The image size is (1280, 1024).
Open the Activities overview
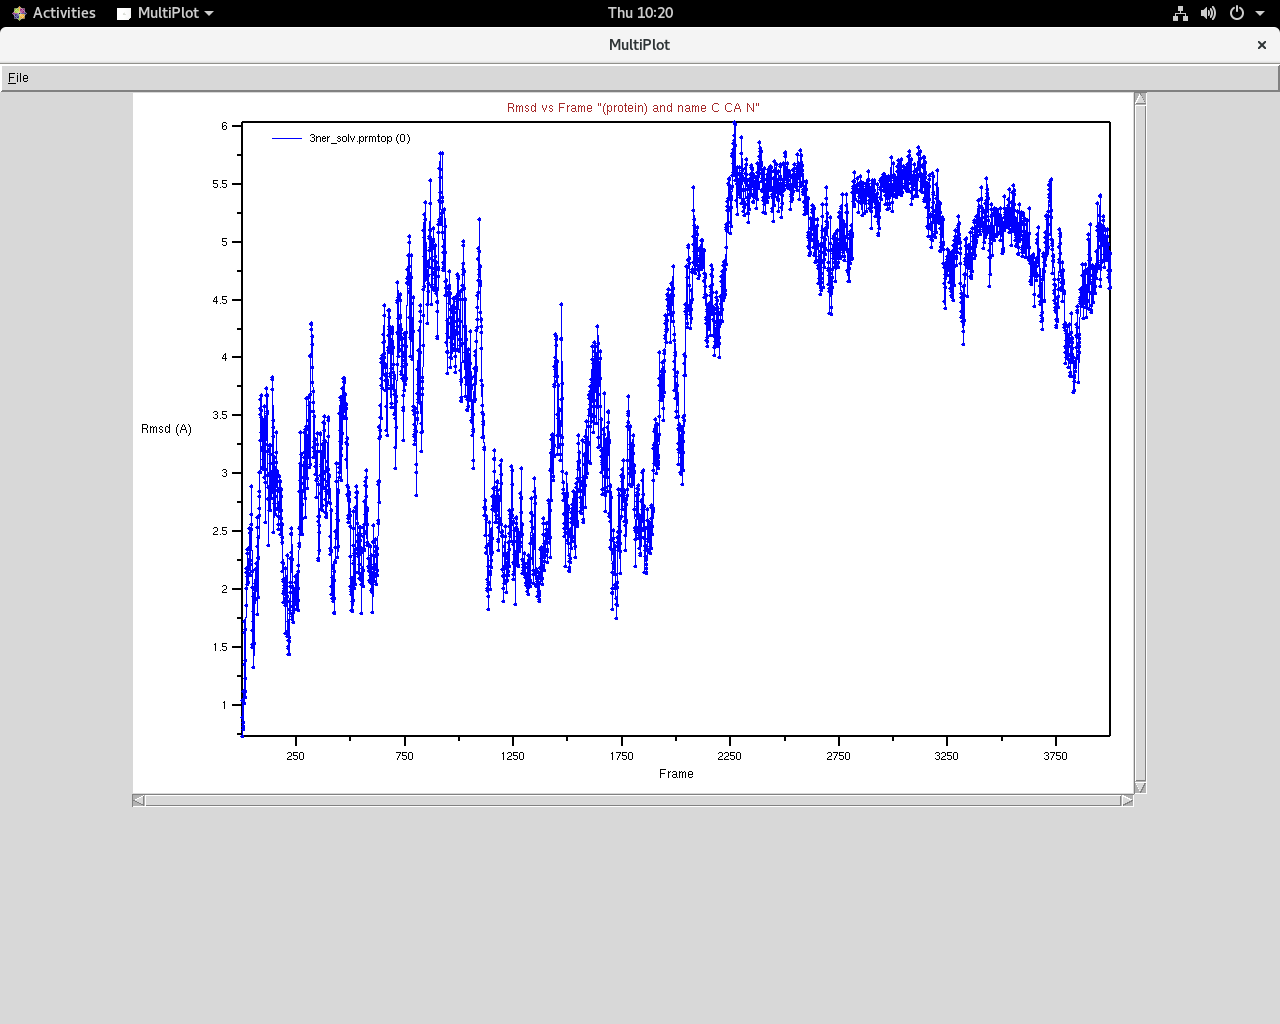(54, 13)
